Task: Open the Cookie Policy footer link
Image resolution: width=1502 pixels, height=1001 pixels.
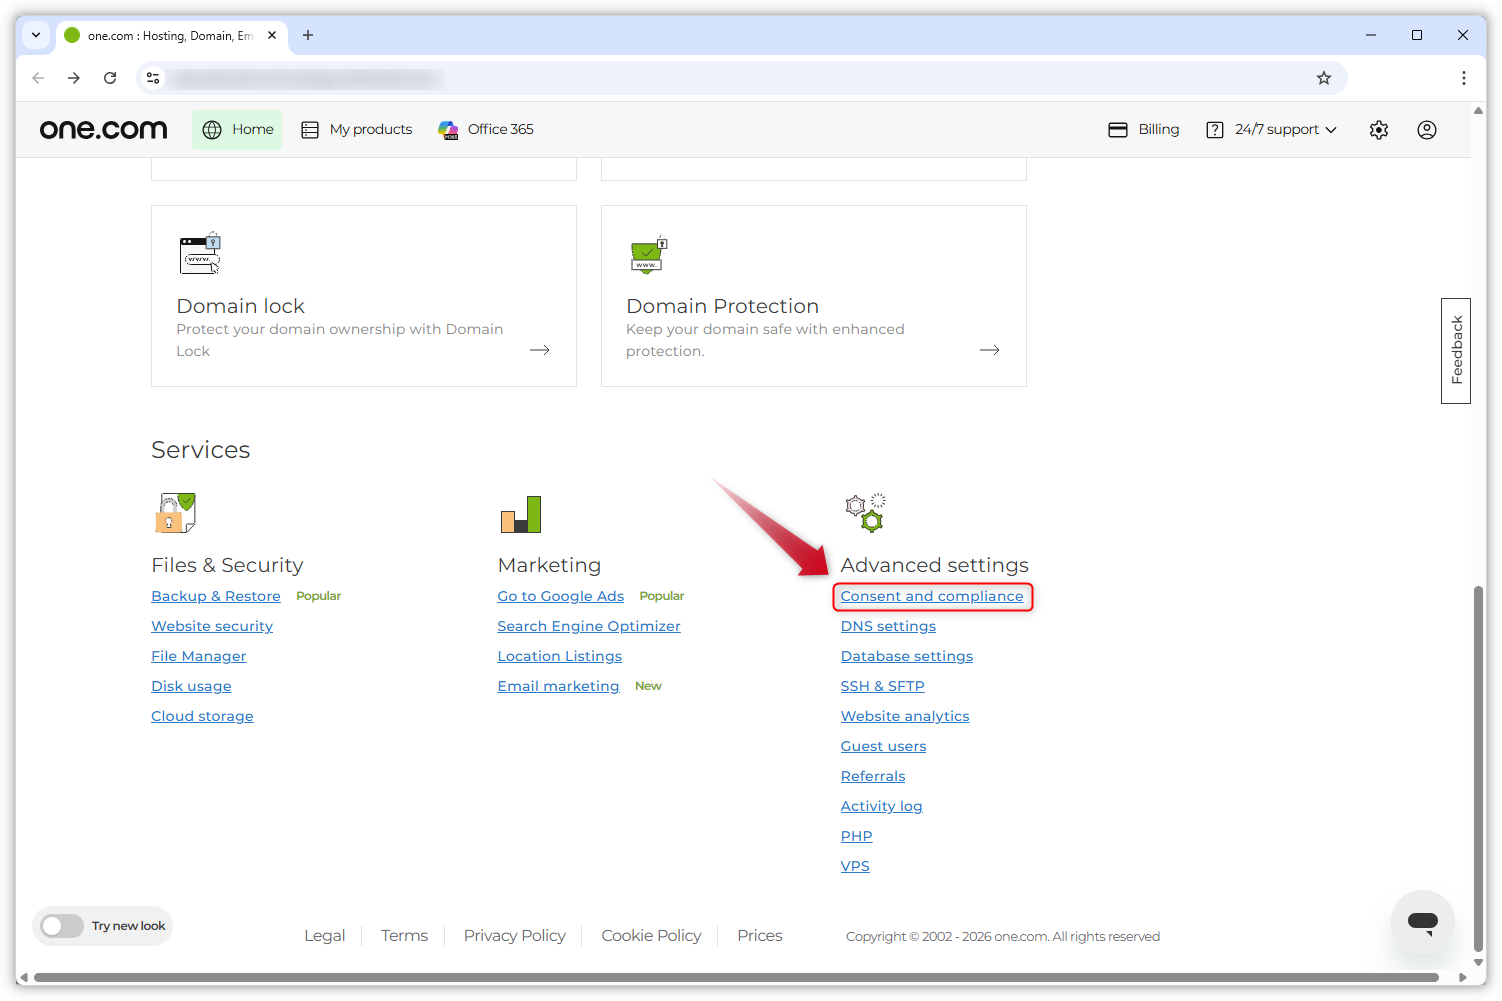Action: tap(651, 935)
